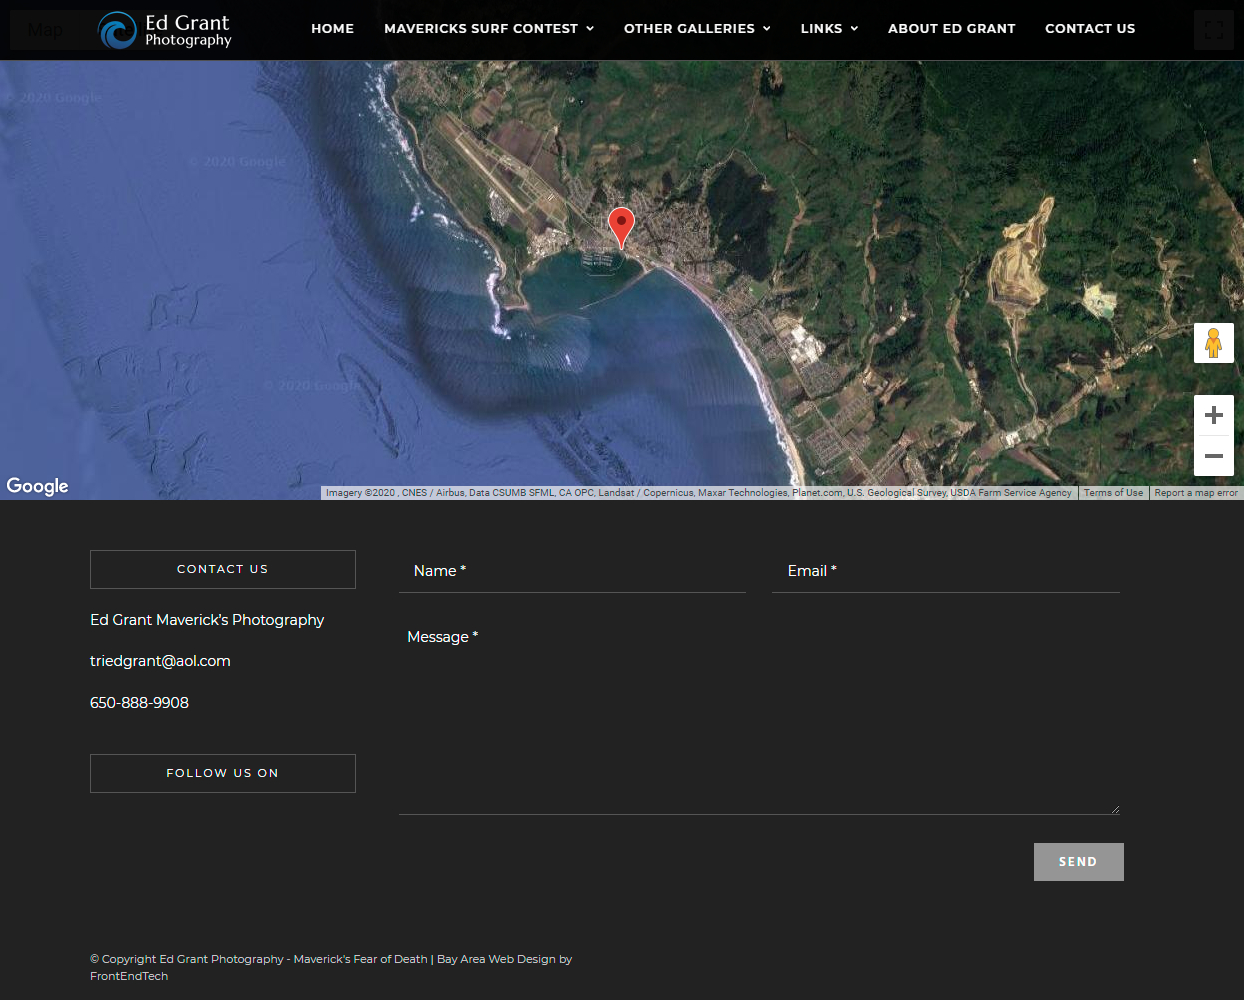Zoom out of the map with minus
The image size is (1244, 1000).
(1213, 456)
